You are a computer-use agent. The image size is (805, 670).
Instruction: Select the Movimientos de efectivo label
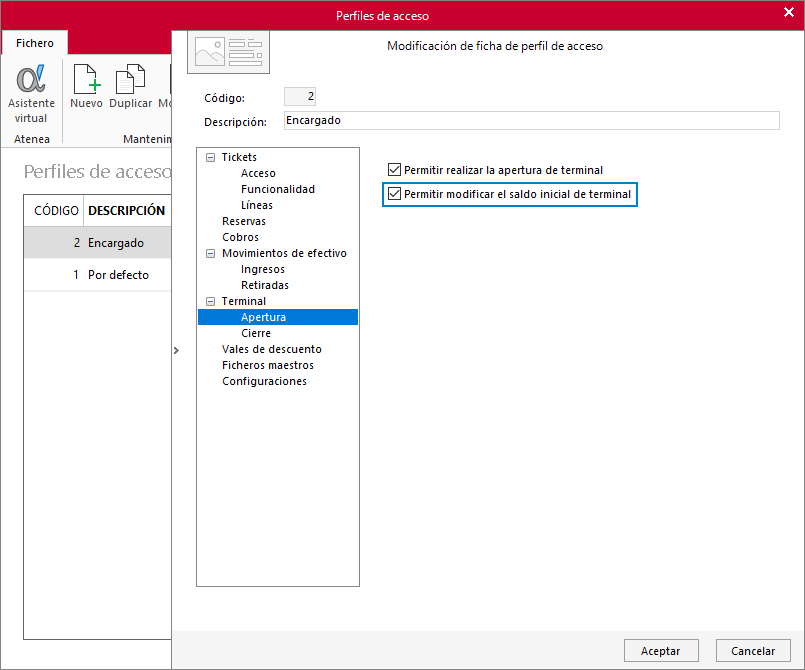point(284,253)
